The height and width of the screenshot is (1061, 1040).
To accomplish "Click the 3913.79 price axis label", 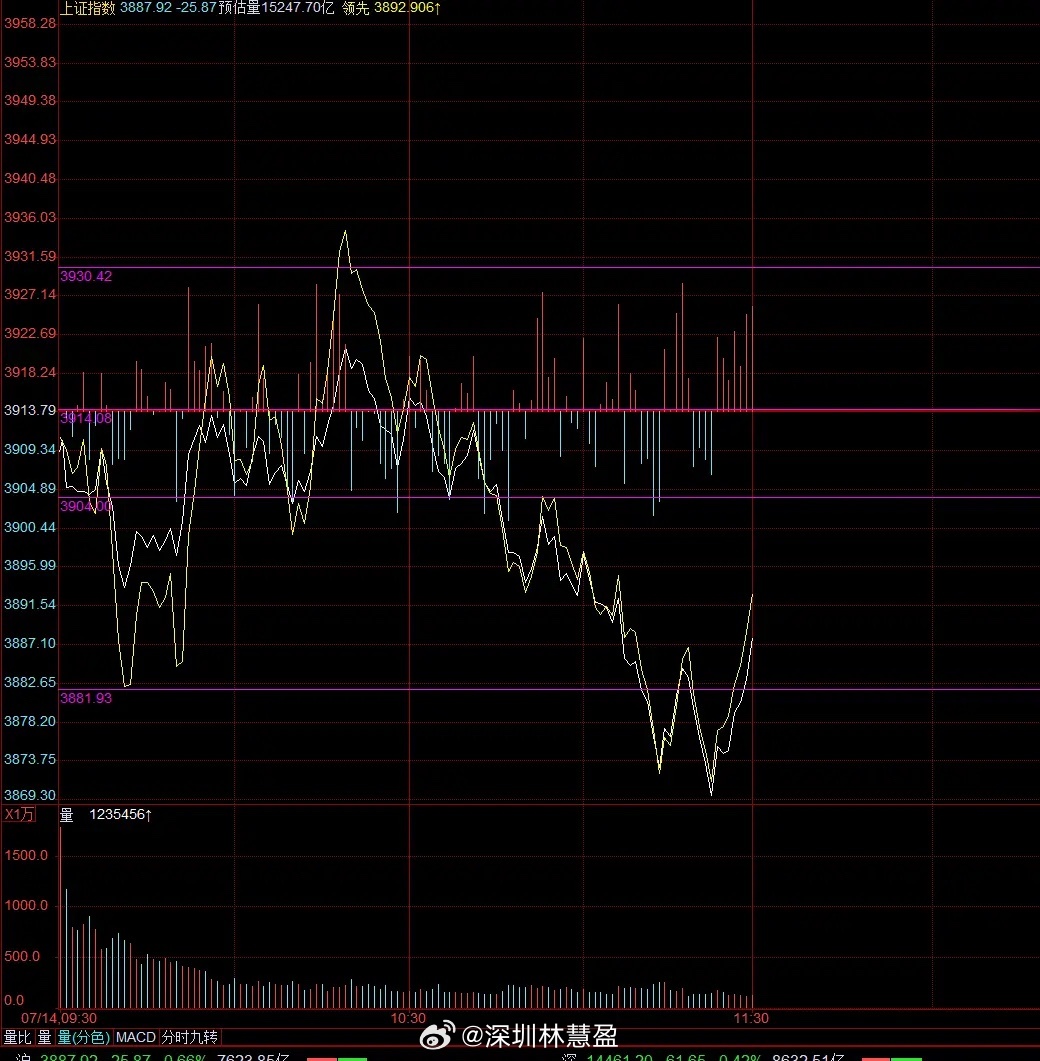I will click(30, 410).
